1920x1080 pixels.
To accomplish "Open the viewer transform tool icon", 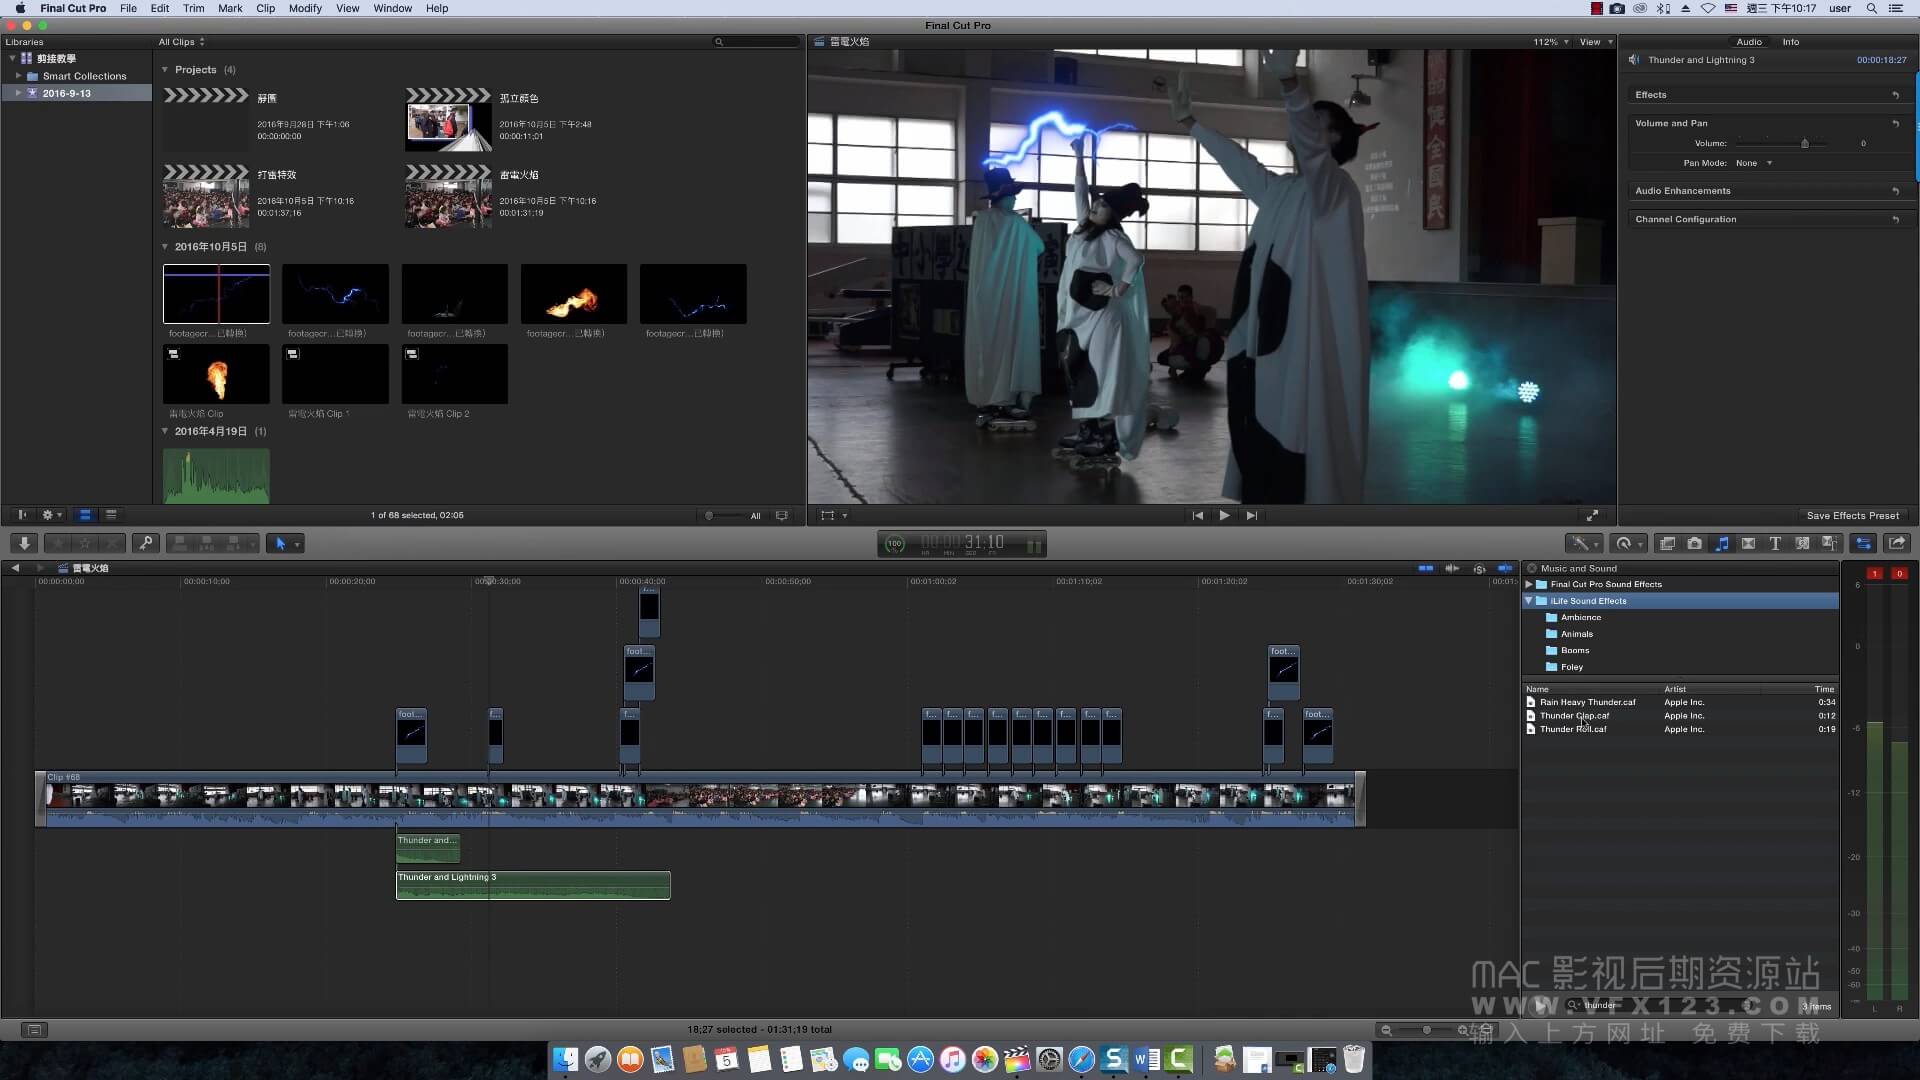I will click(x=827, y=515).
